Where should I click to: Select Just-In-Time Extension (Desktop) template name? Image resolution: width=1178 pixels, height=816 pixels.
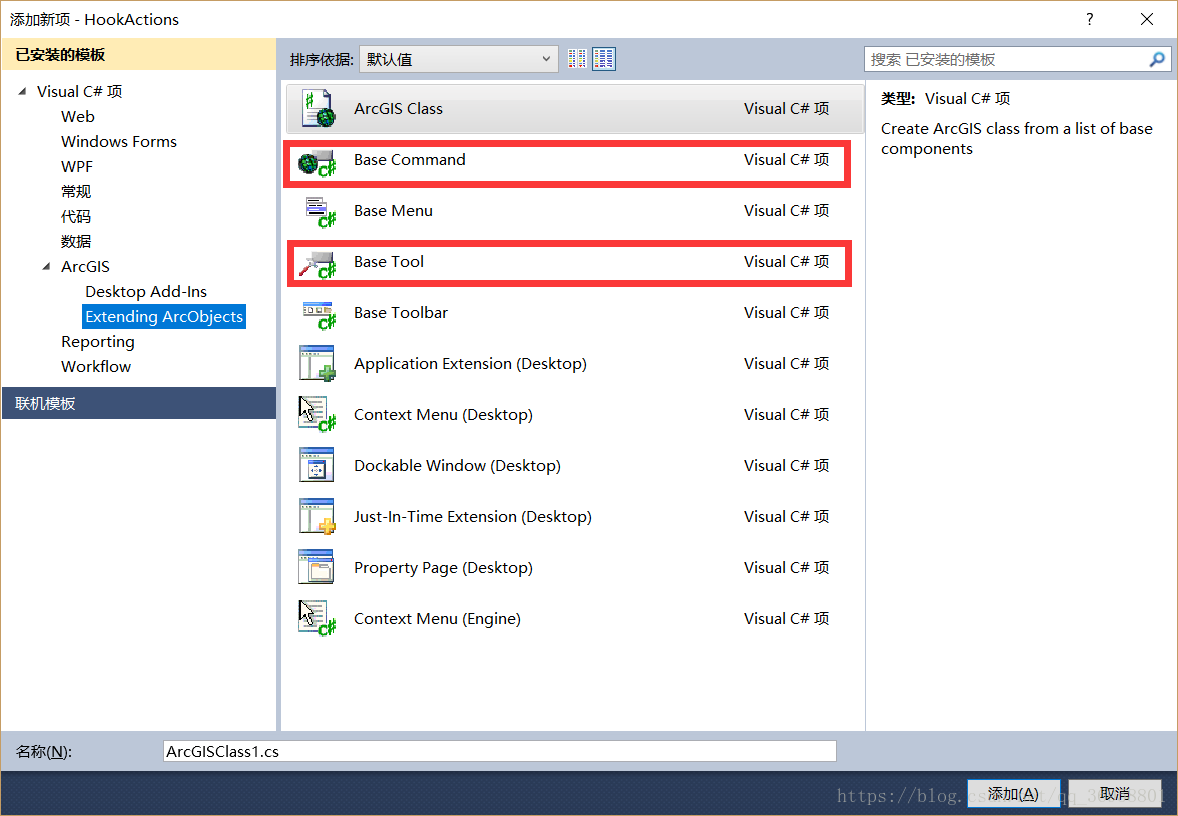coord(473,517)
